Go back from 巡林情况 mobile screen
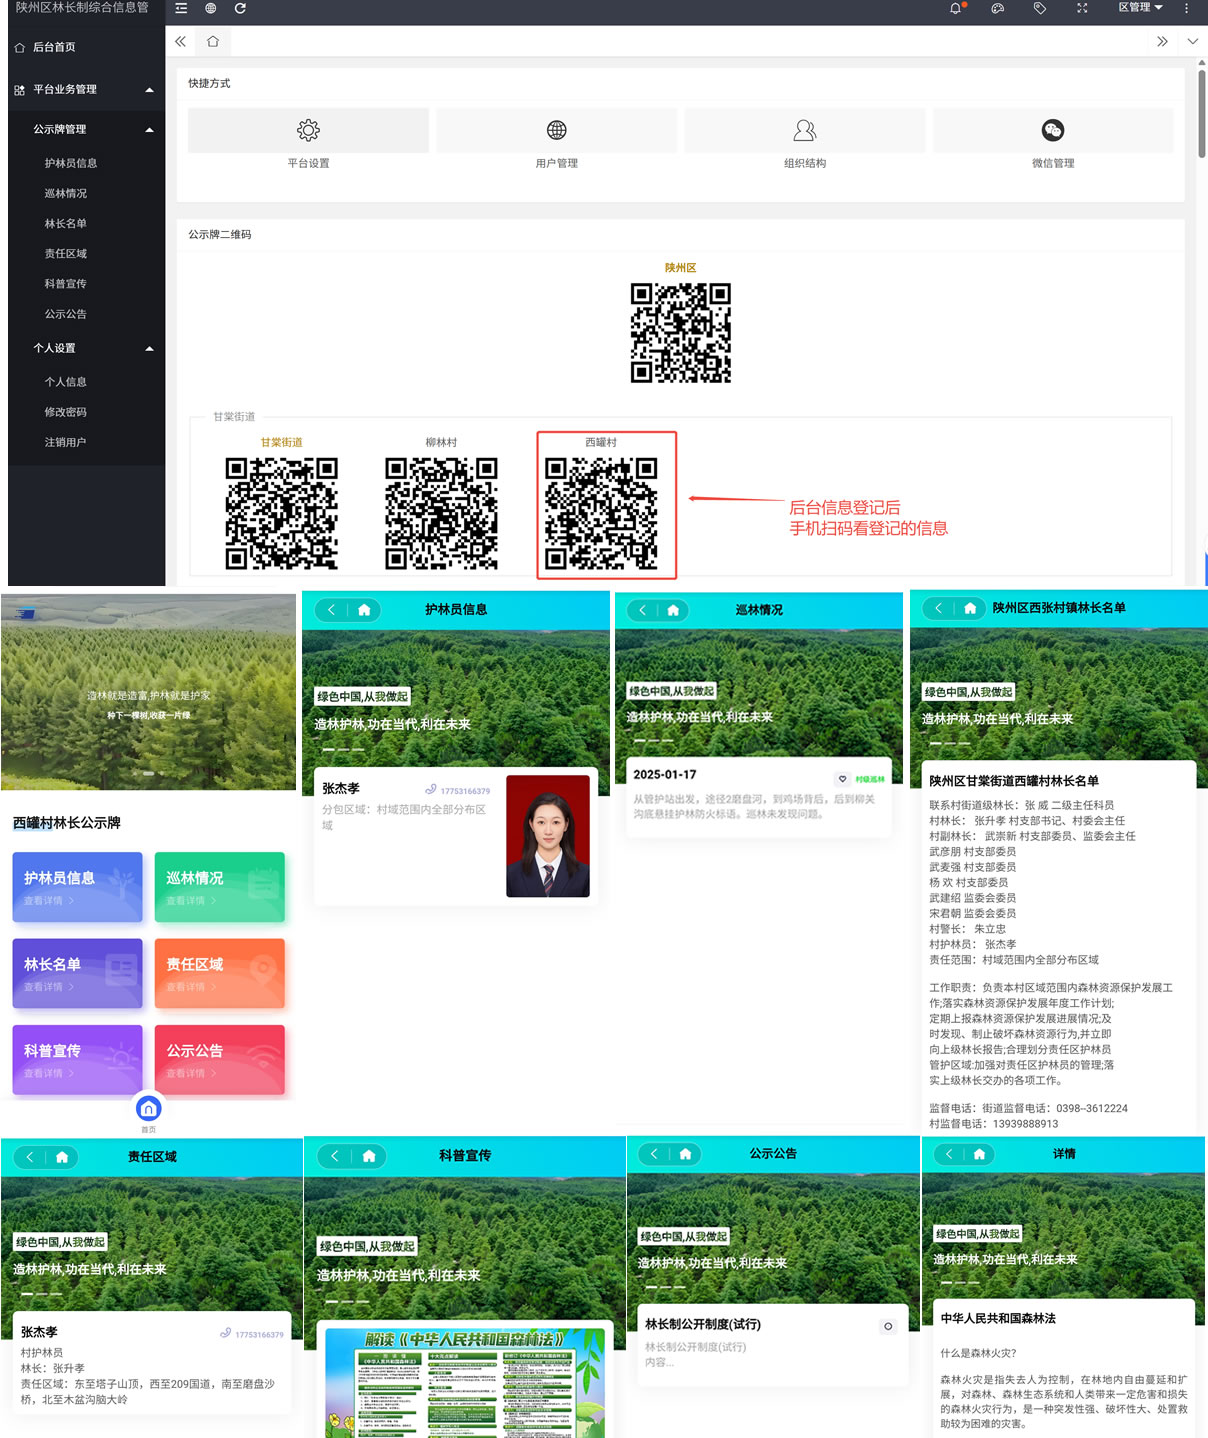 point(642,610)
